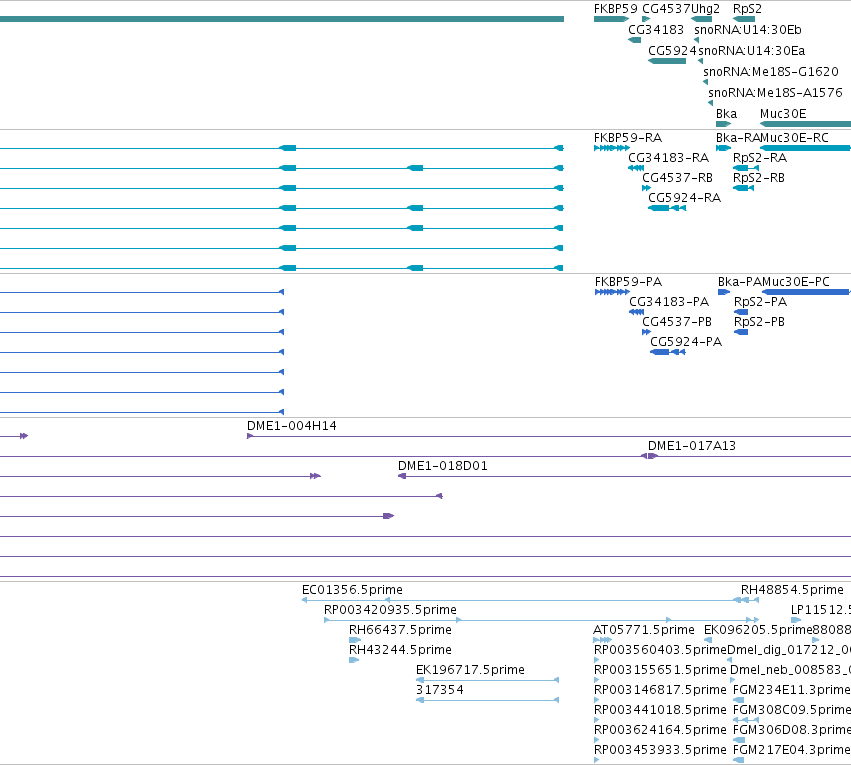The width and height of the screenshot is (851, 765).
Task: Click the RpS2 gene label
Action: pyautogui.click(x=747, y=9)
